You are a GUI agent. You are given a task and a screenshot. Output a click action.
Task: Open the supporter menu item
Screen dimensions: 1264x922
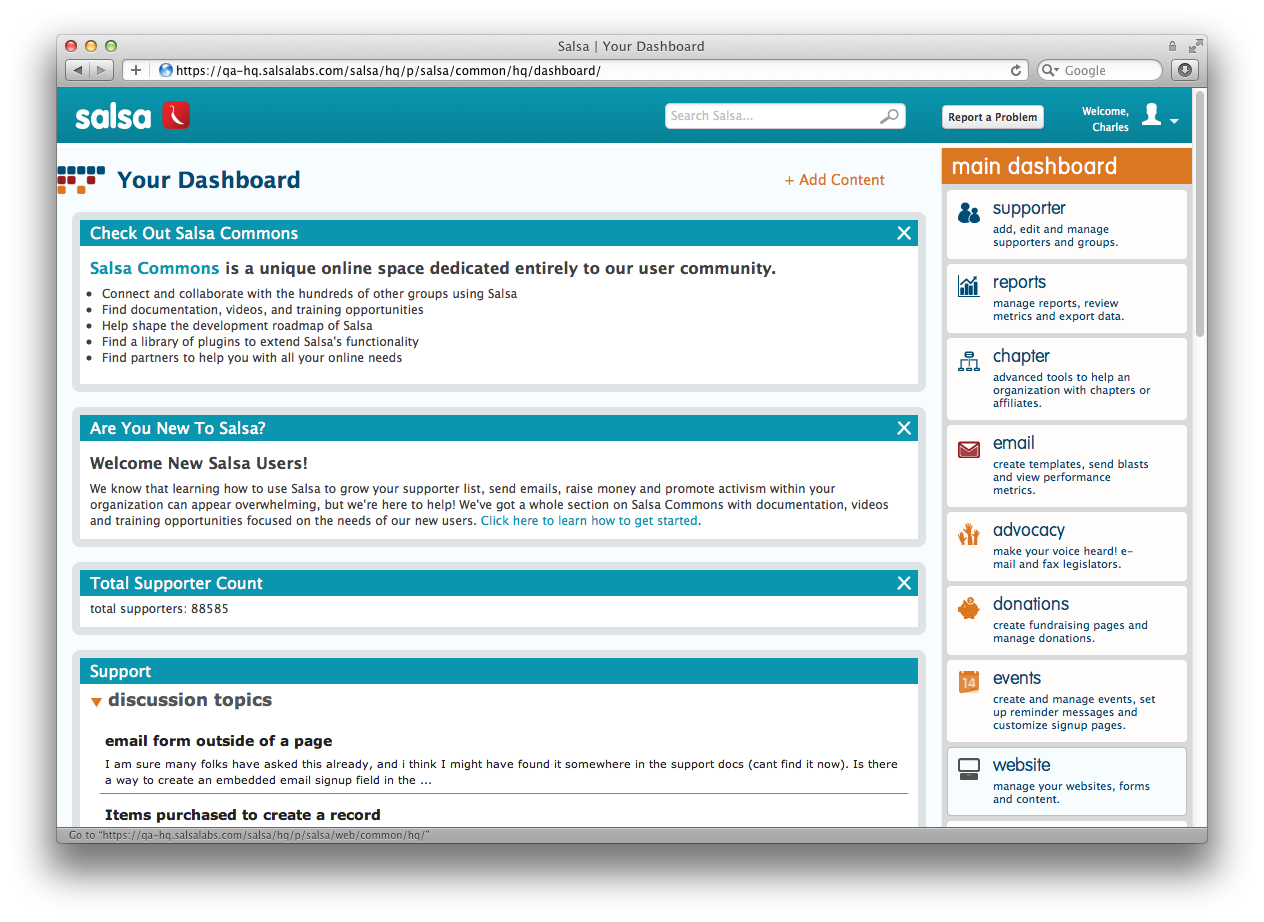point(1067,224)
